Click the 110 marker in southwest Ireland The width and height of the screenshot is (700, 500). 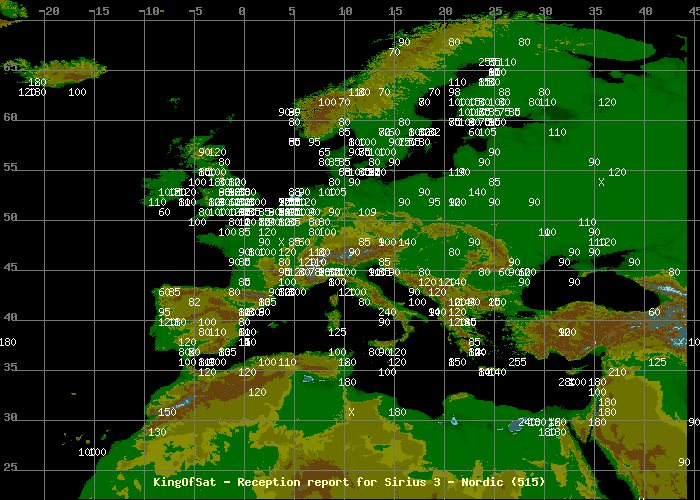157,202
